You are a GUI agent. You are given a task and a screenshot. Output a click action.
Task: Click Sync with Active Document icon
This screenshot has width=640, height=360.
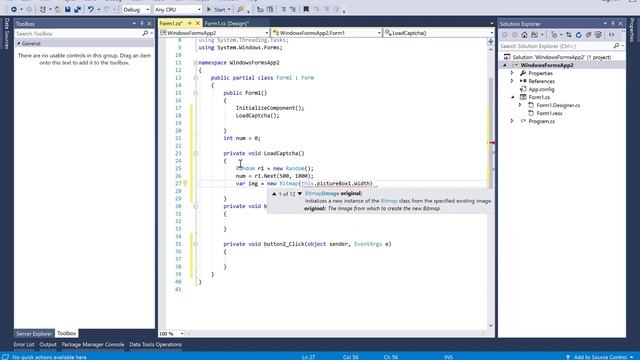(569, 35)
